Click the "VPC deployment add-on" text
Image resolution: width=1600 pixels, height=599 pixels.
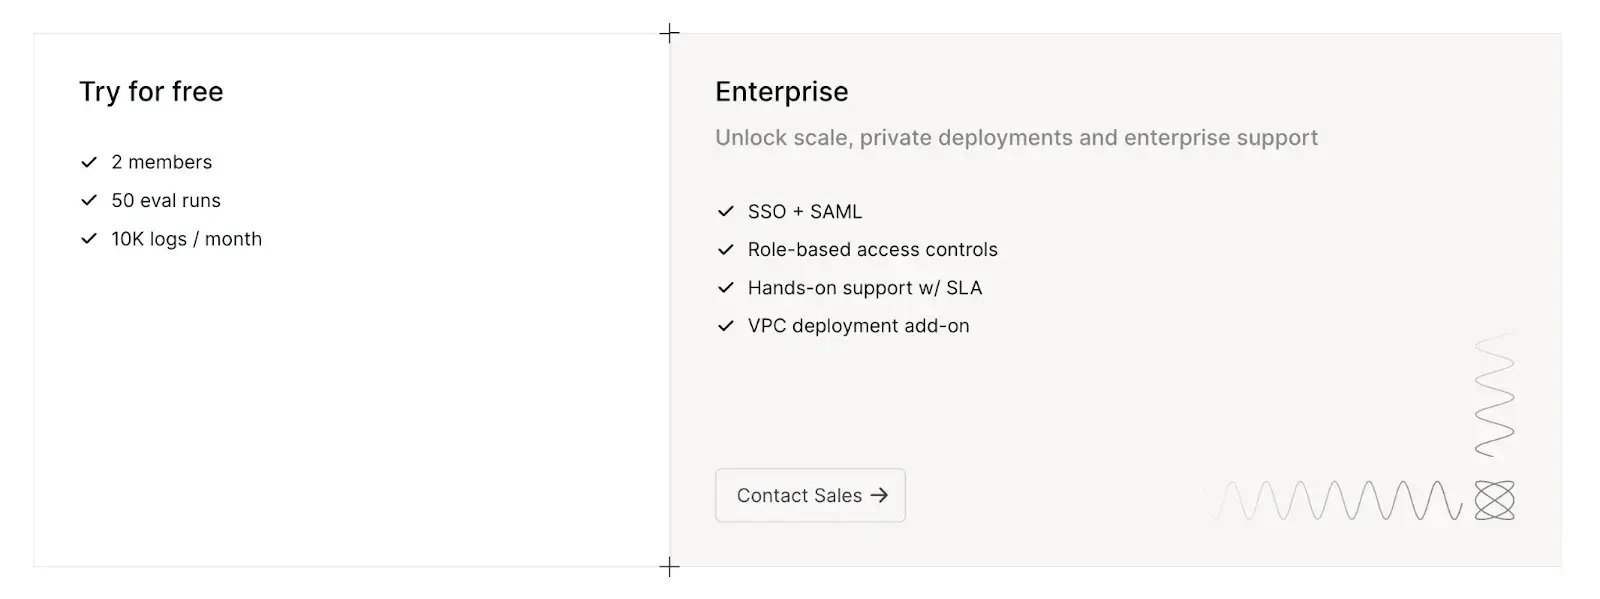pos(858,326)
